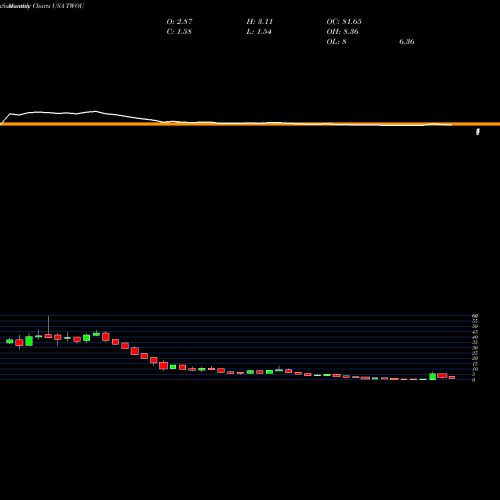
Task: Click the 'Charts USA TWOU' title text
Action: [x=58, y=6]
